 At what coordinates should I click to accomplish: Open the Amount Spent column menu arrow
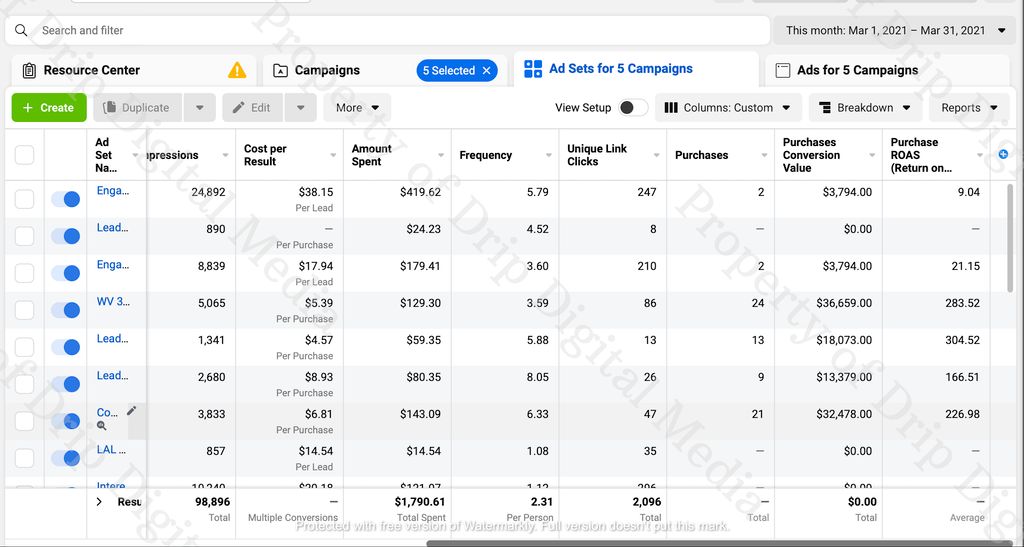[441, 155]
